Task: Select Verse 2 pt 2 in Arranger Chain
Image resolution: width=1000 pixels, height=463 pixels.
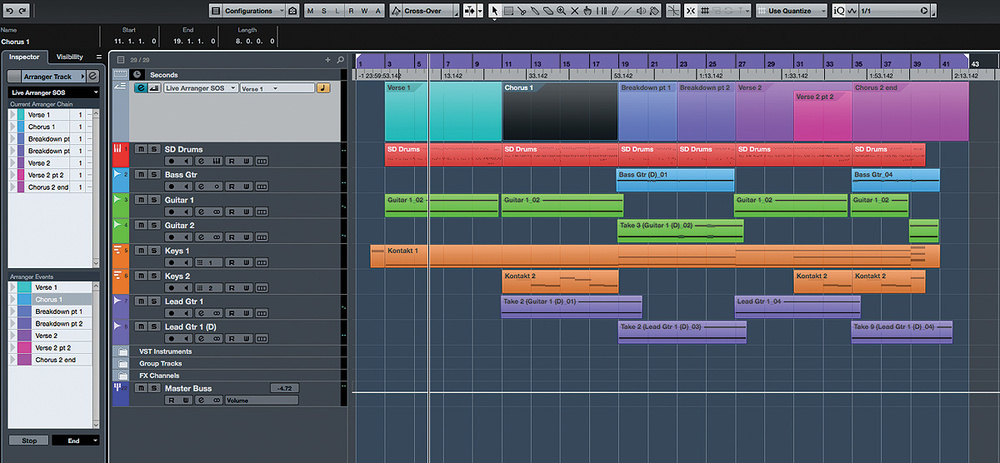Action: click(49, 175)
